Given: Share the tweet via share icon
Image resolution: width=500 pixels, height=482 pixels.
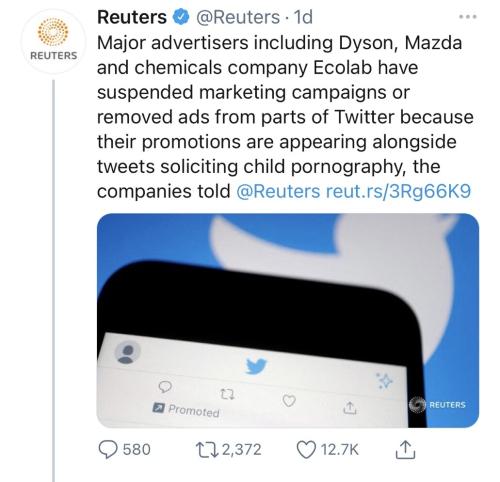Looking at the screenshot, I should pyautogui.click(x=405, y=450).
